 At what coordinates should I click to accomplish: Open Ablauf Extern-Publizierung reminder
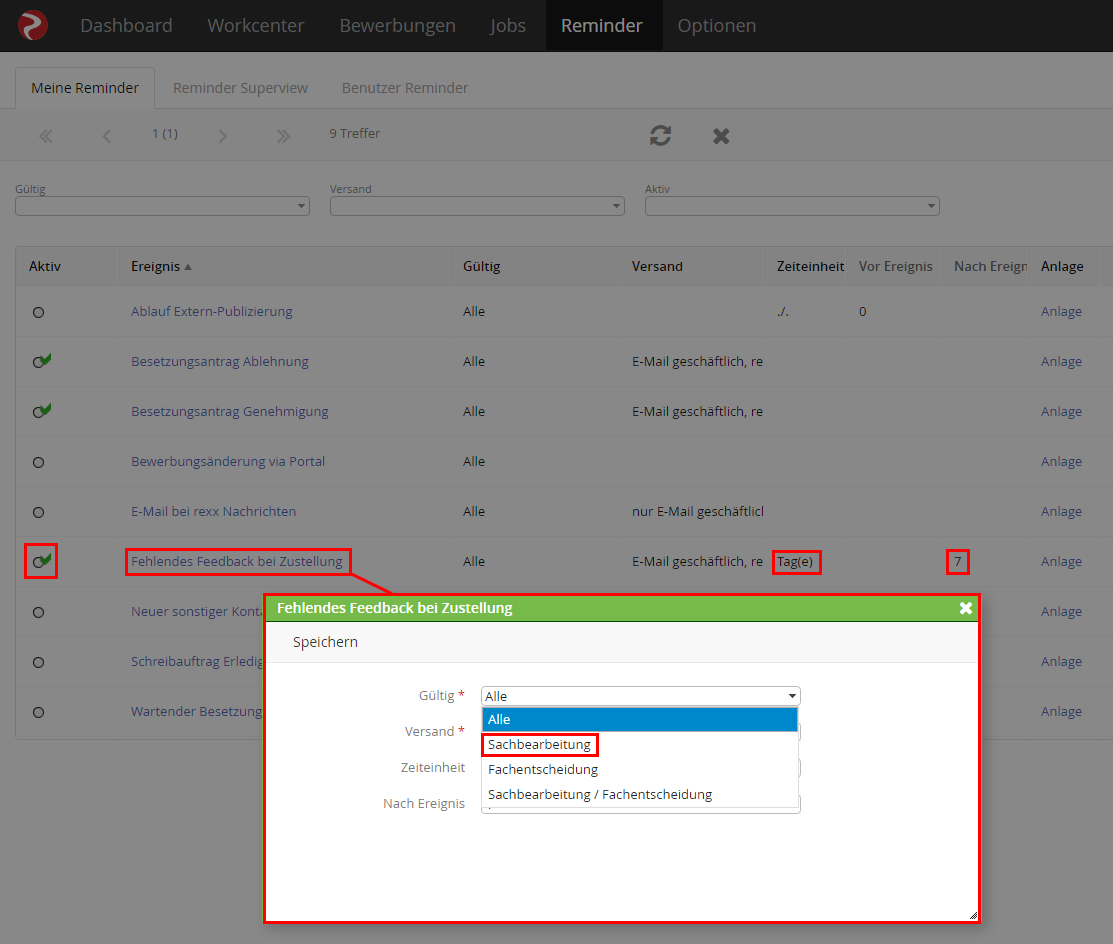[x=212, y=312]
